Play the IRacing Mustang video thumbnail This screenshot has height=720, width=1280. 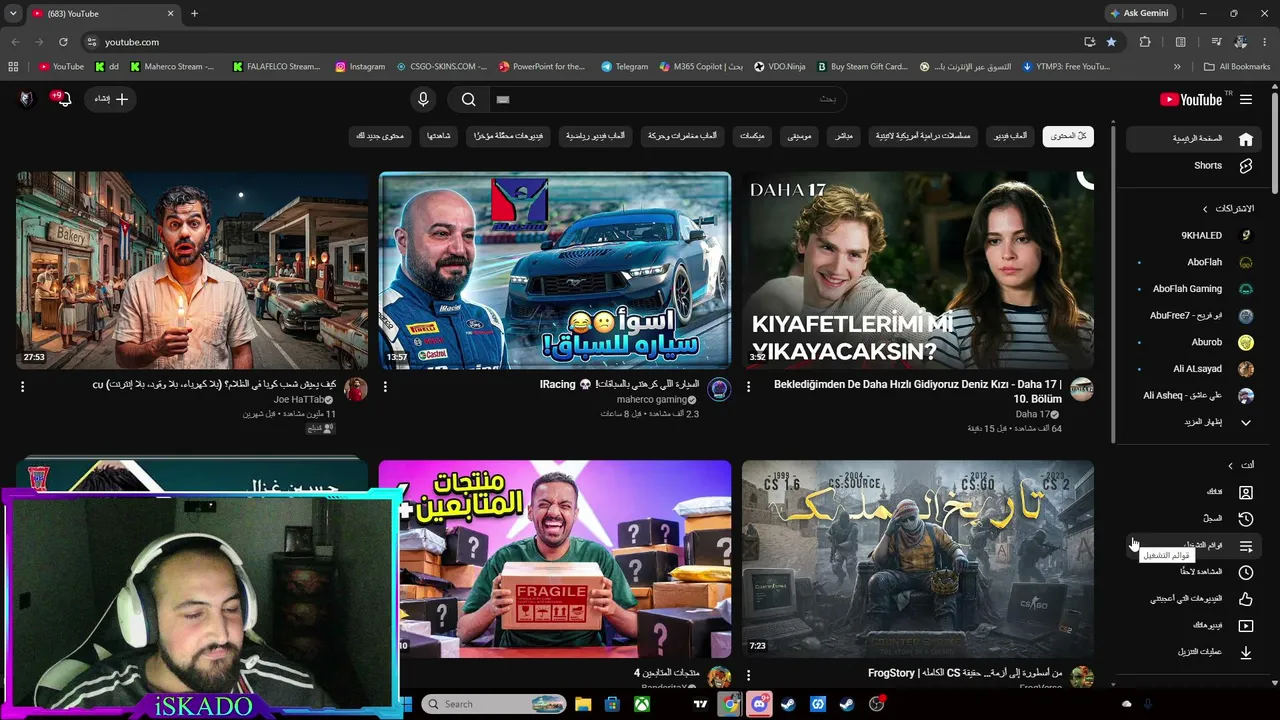[555, 271]
